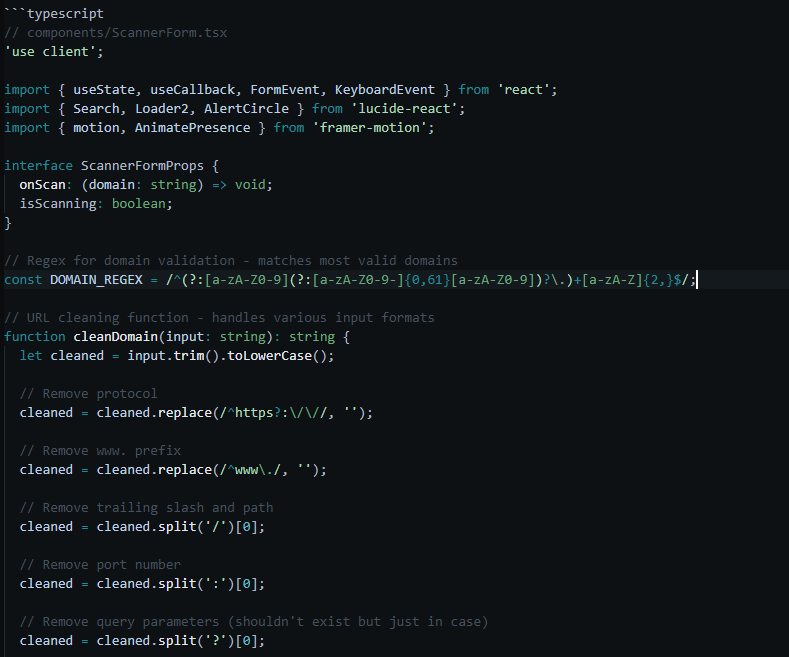
Task: Click 'useCallback' in the react import
Action: click(x=193, y=90)
